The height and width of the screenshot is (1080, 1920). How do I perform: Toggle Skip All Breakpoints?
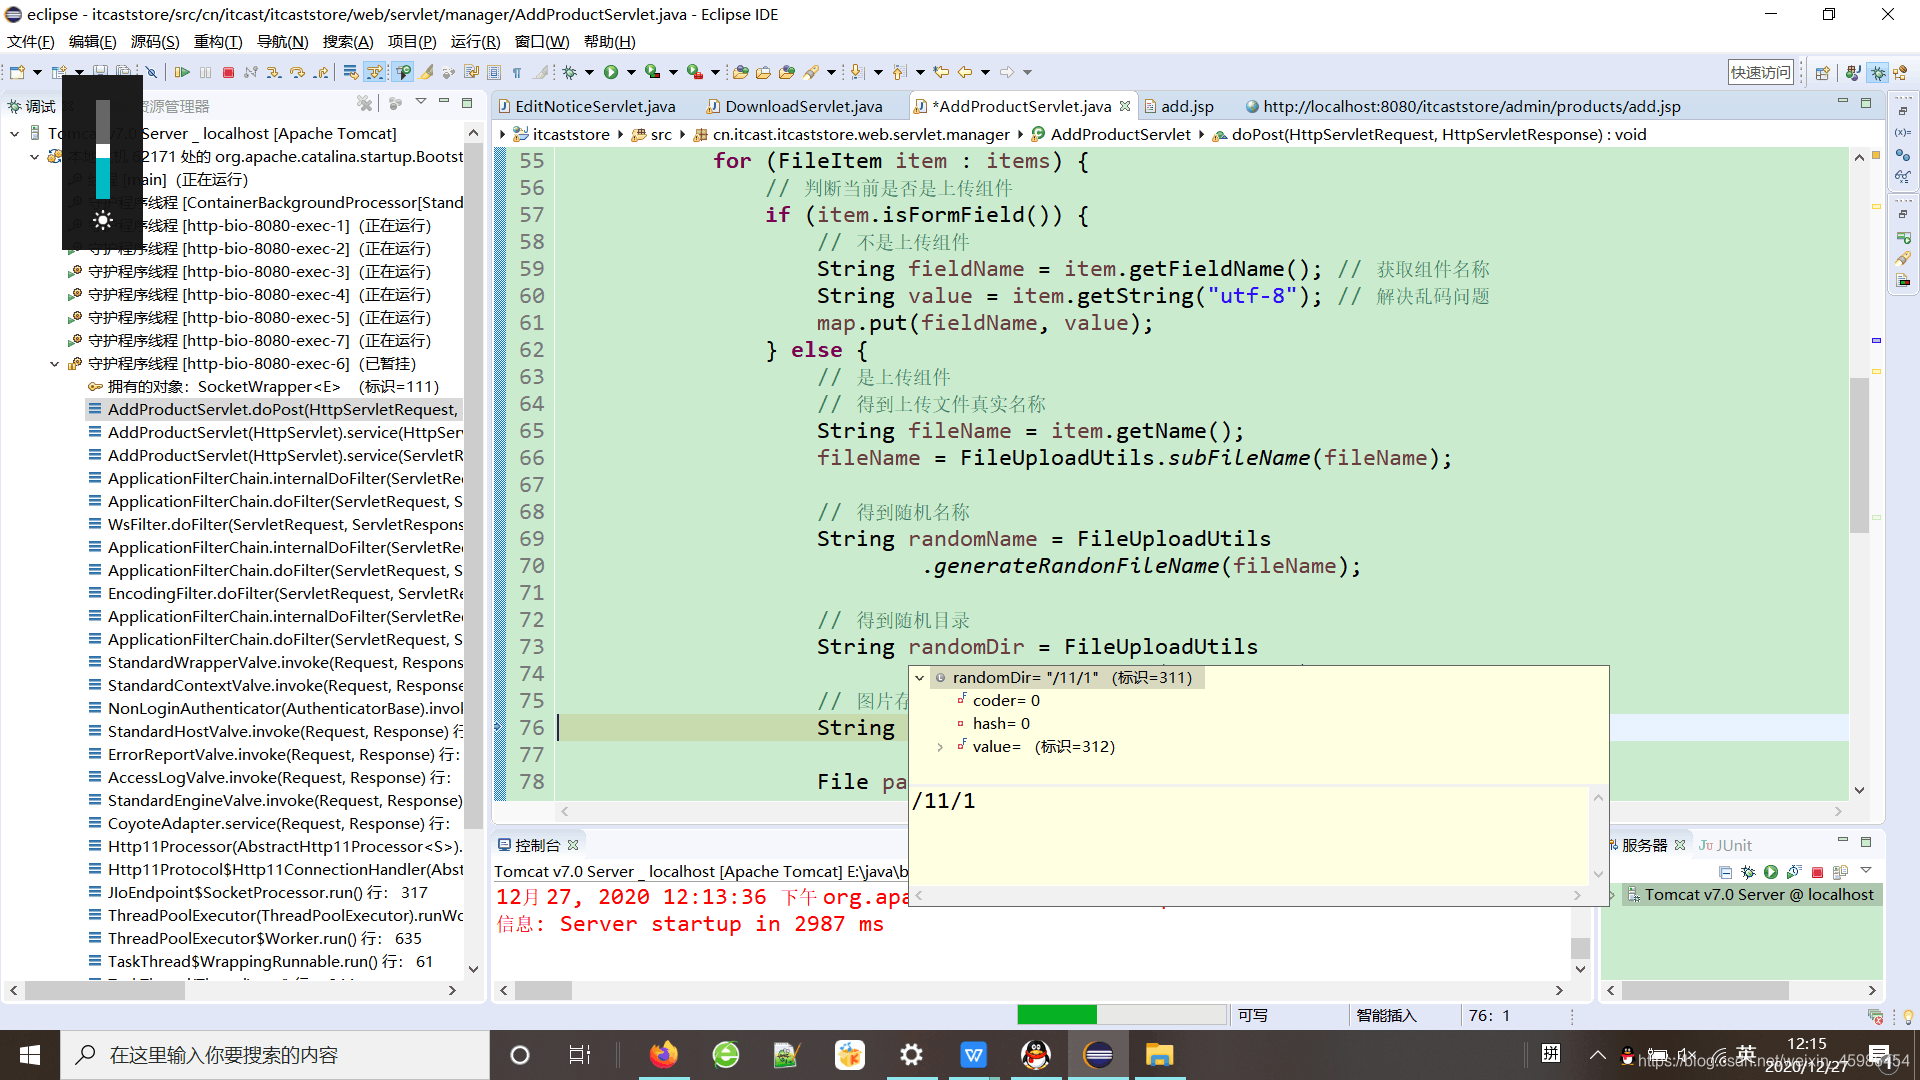point(151,72)
